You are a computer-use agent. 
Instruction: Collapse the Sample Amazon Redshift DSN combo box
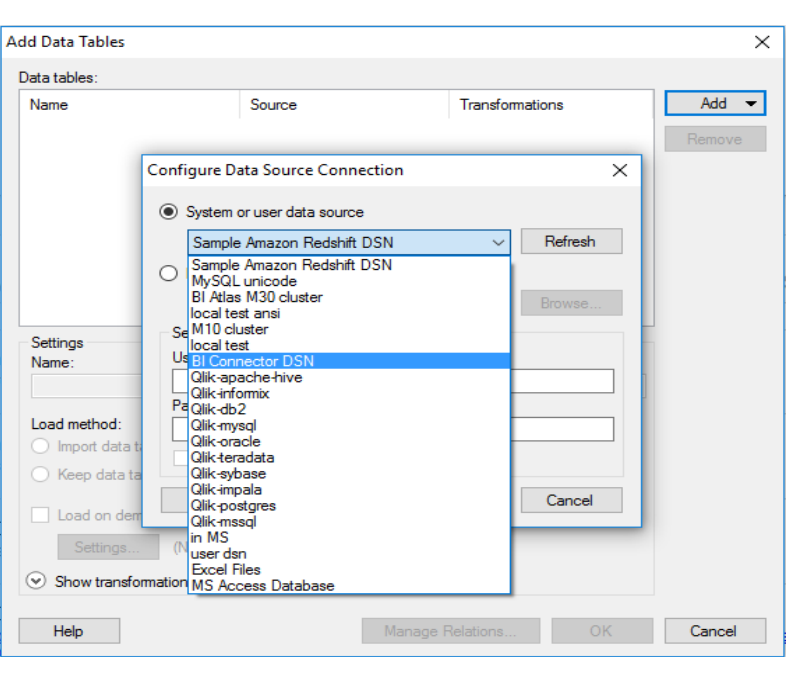pyautogui.click(x=498, y=243)
